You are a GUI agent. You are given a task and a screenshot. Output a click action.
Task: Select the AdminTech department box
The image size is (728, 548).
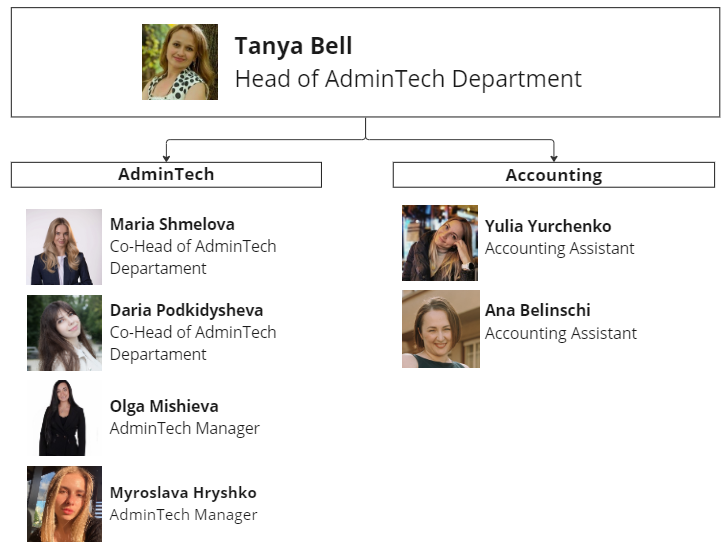click(x=166, y=174)
